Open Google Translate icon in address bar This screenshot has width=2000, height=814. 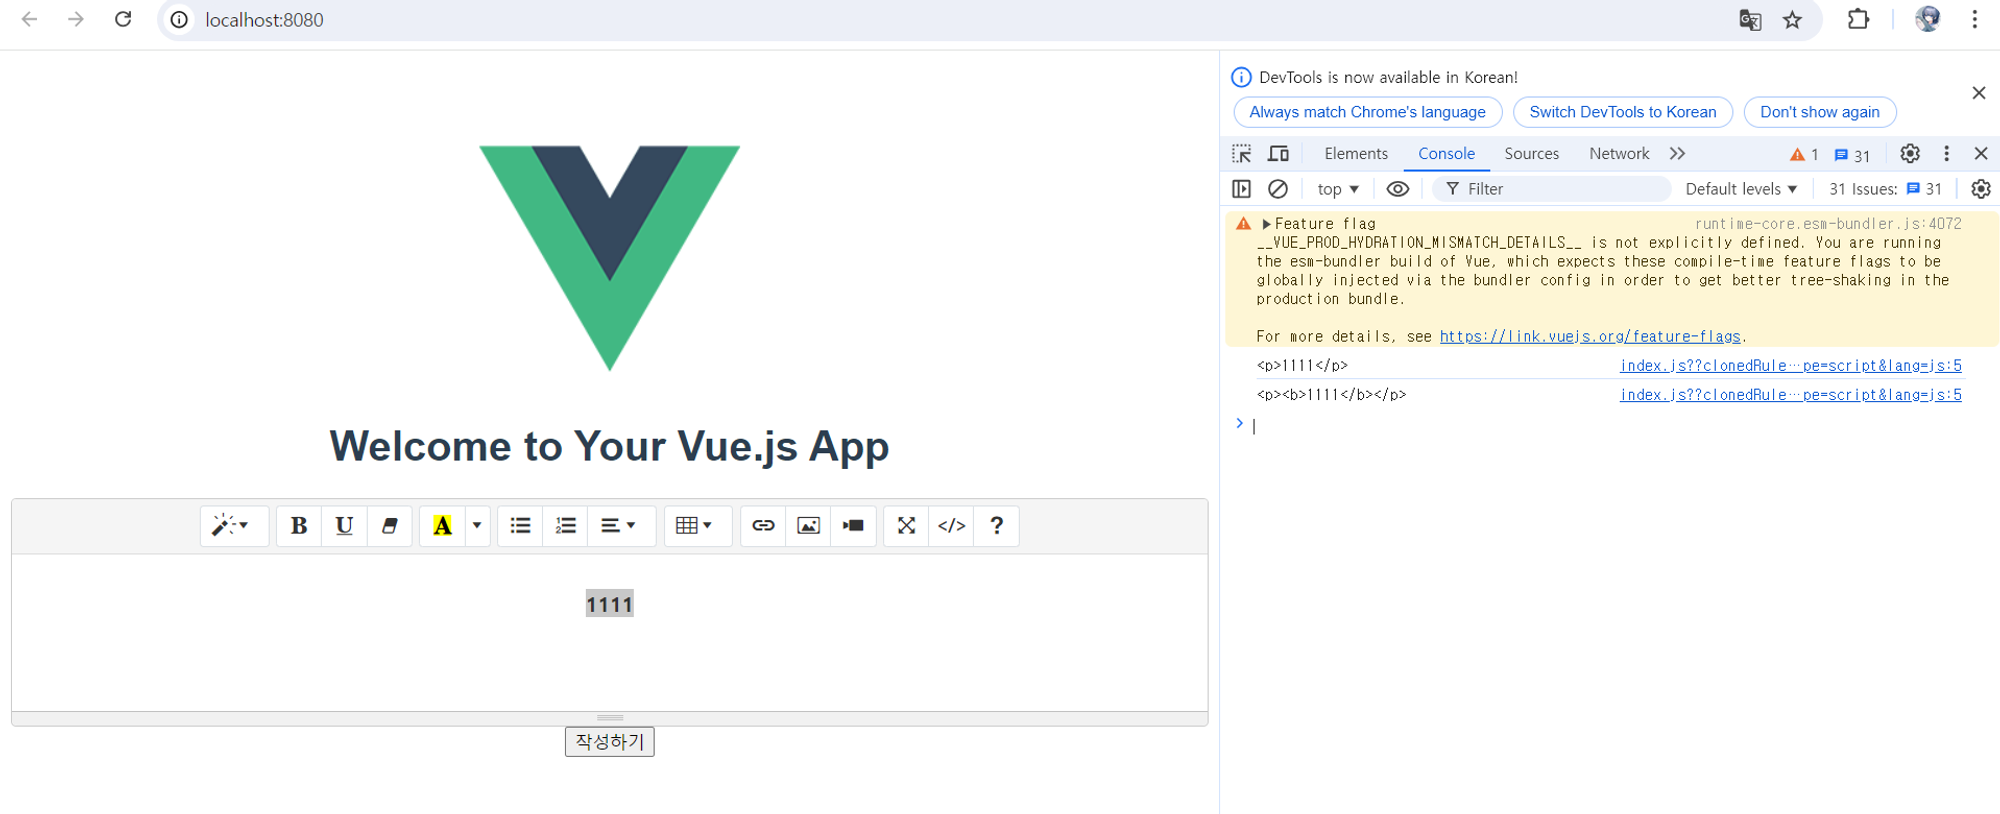pos(1750,20)
